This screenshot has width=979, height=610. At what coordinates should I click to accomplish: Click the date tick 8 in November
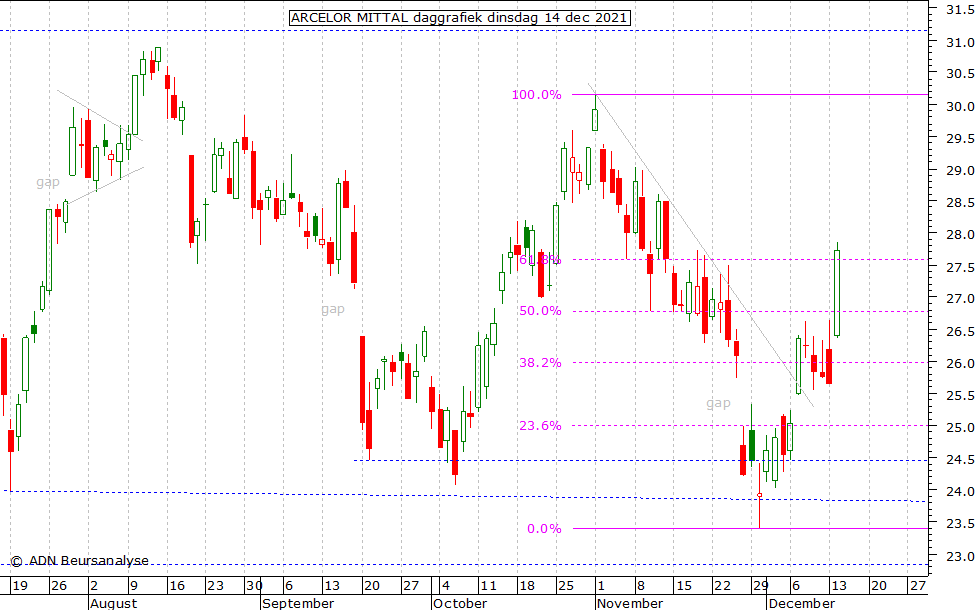tap(641, 586)
